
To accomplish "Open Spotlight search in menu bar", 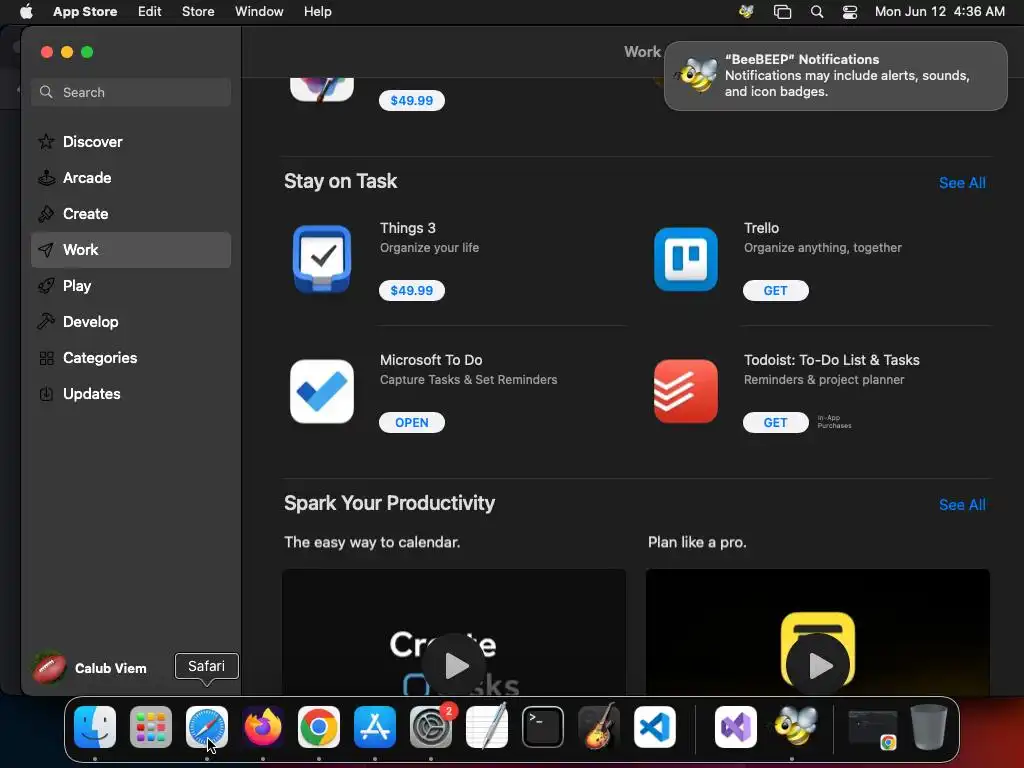I will coord(816,12).
